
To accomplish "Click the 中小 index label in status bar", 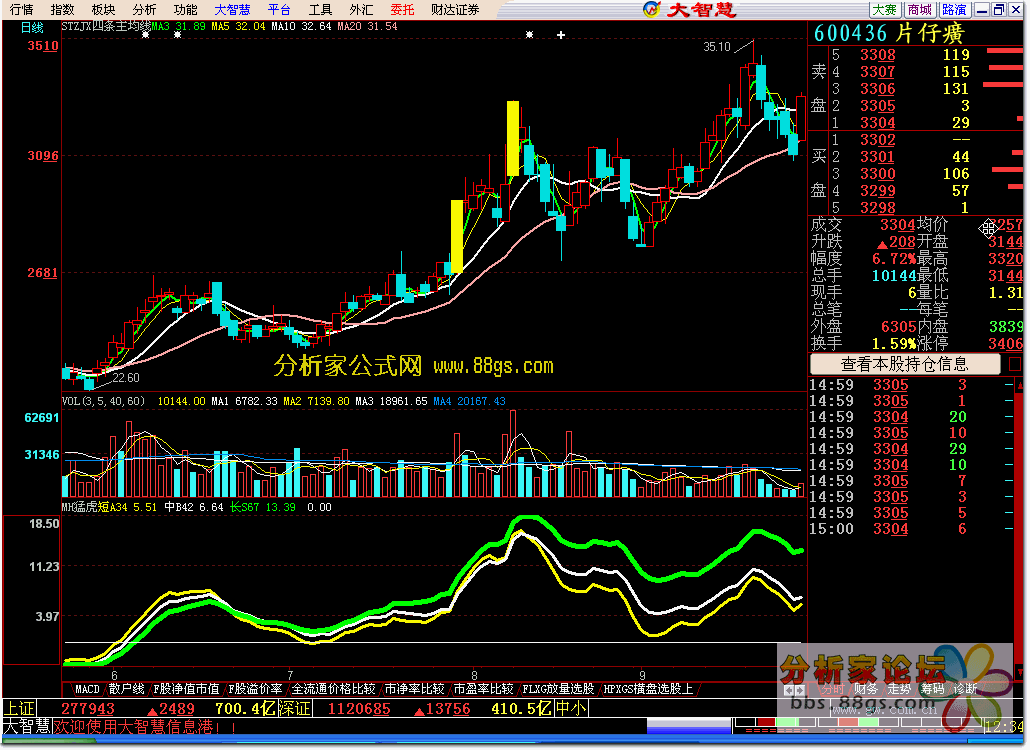I will click(x=571, y=709).
